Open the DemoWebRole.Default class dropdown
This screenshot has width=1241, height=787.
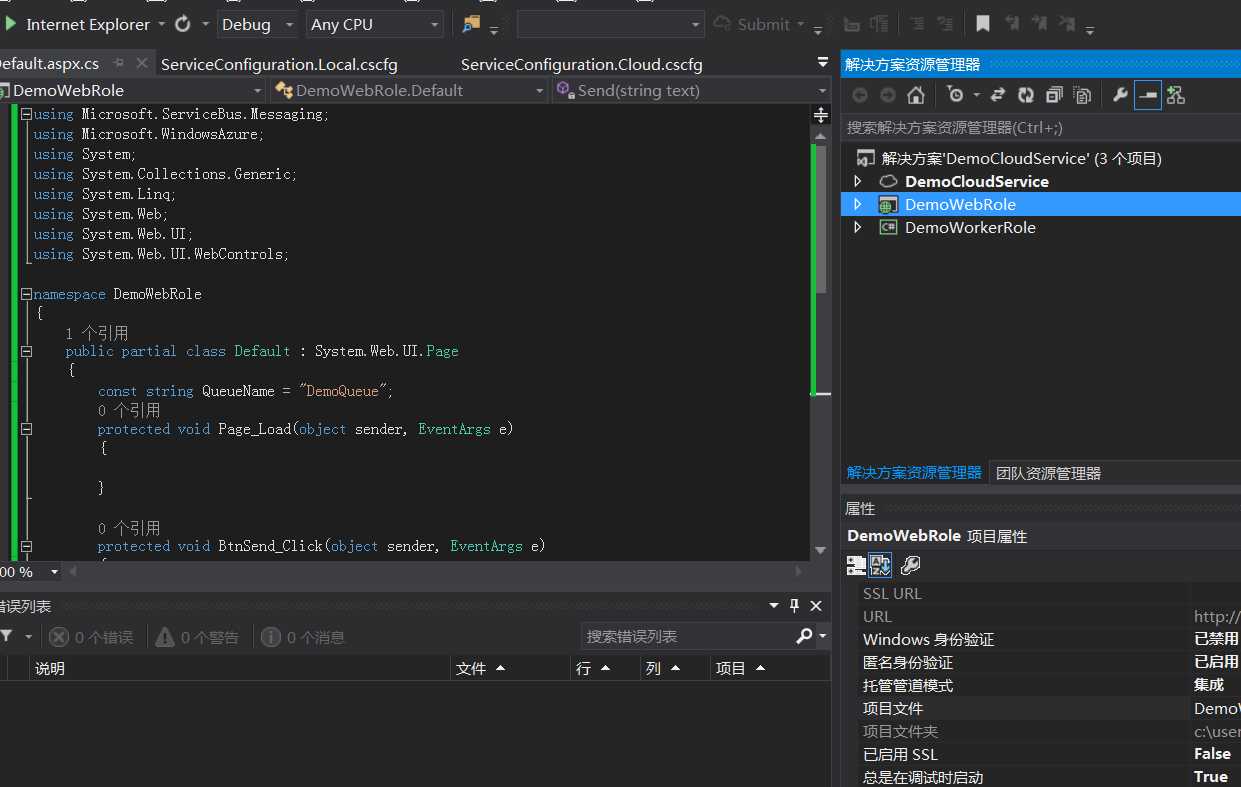click(x=540, y=91)
